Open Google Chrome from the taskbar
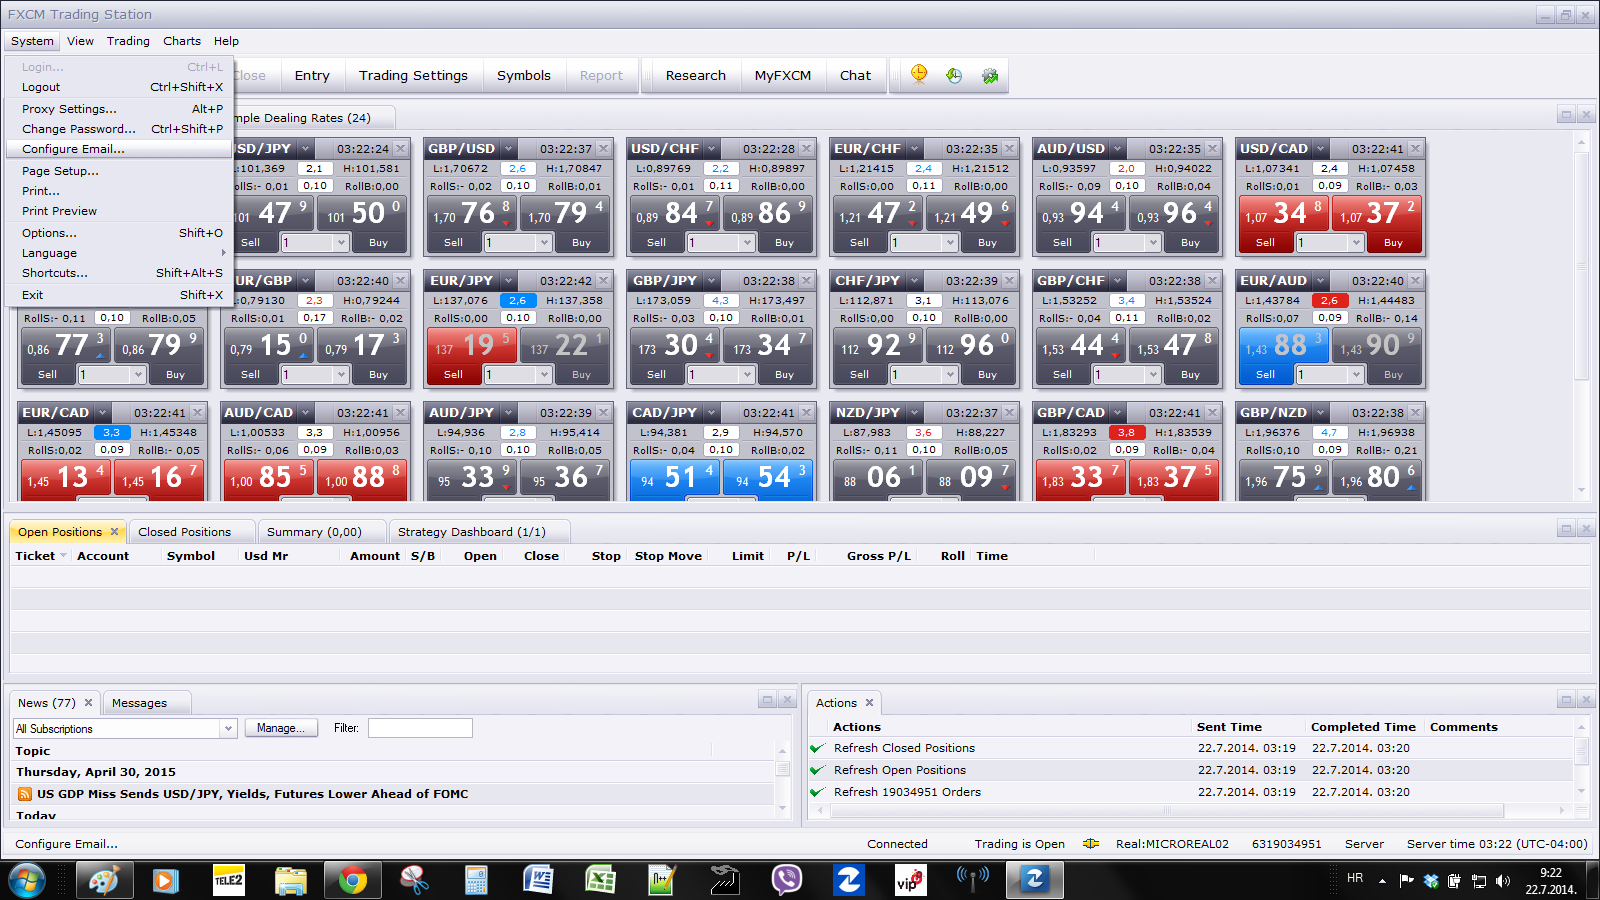This screenshot has height=900, width=1600. 352,880
